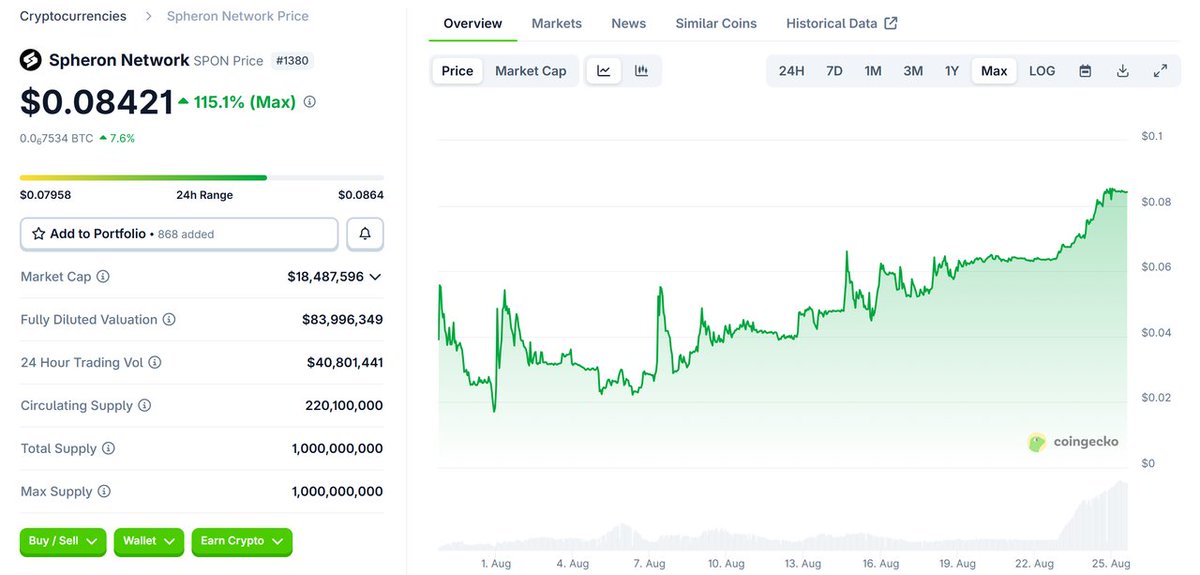Screen dimensions: 1200x575
Task: Open the News tab
Action: click(x=629, y=23)
